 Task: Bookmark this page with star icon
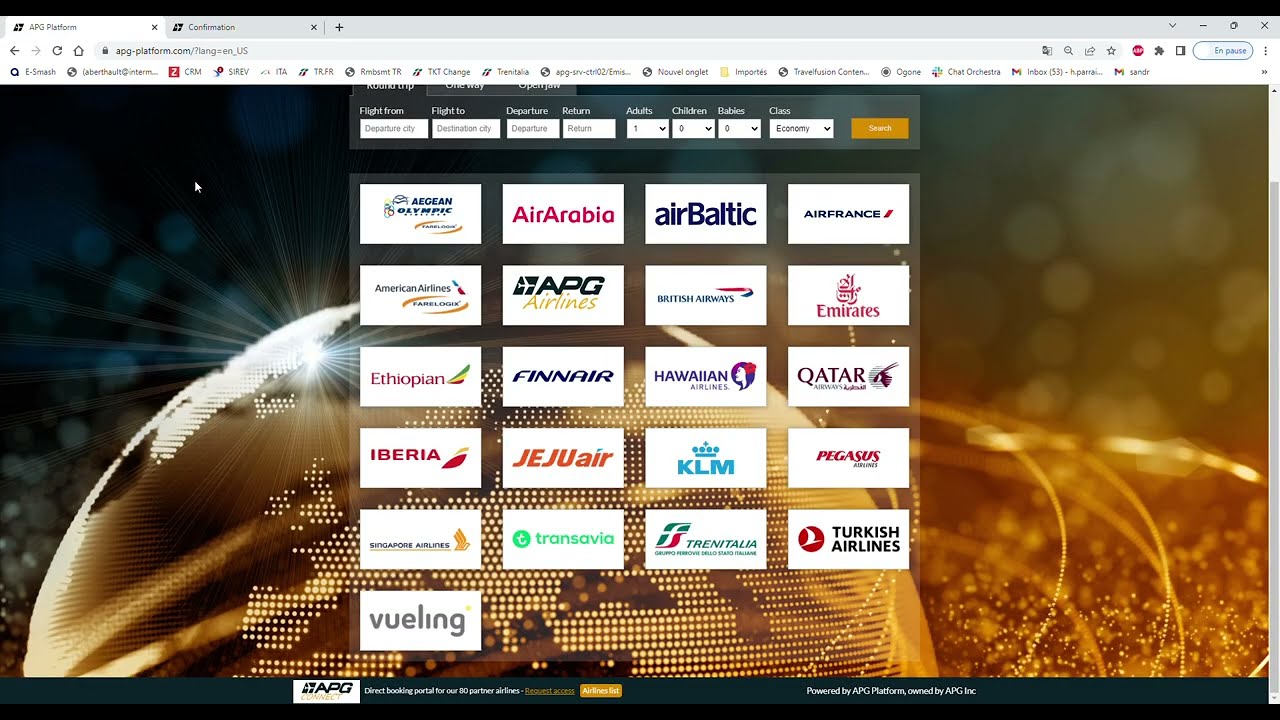click(x=1111, y=50)
